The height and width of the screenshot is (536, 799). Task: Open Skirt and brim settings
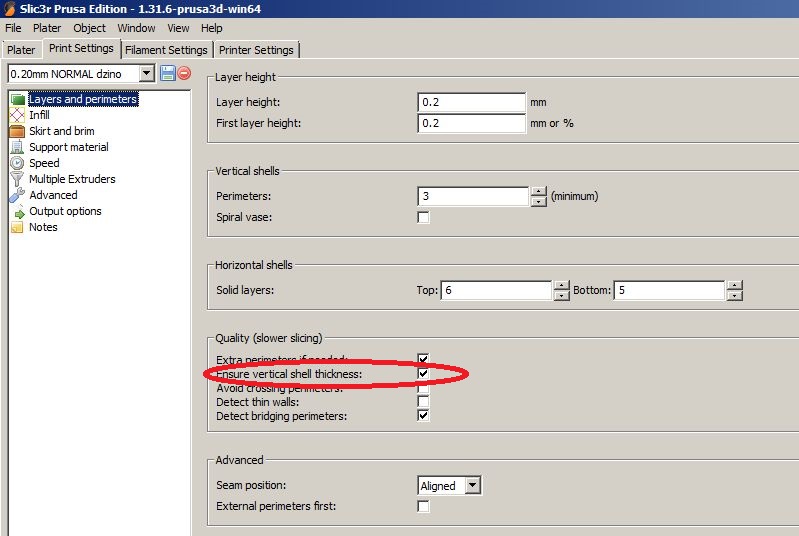click(61, 131)
